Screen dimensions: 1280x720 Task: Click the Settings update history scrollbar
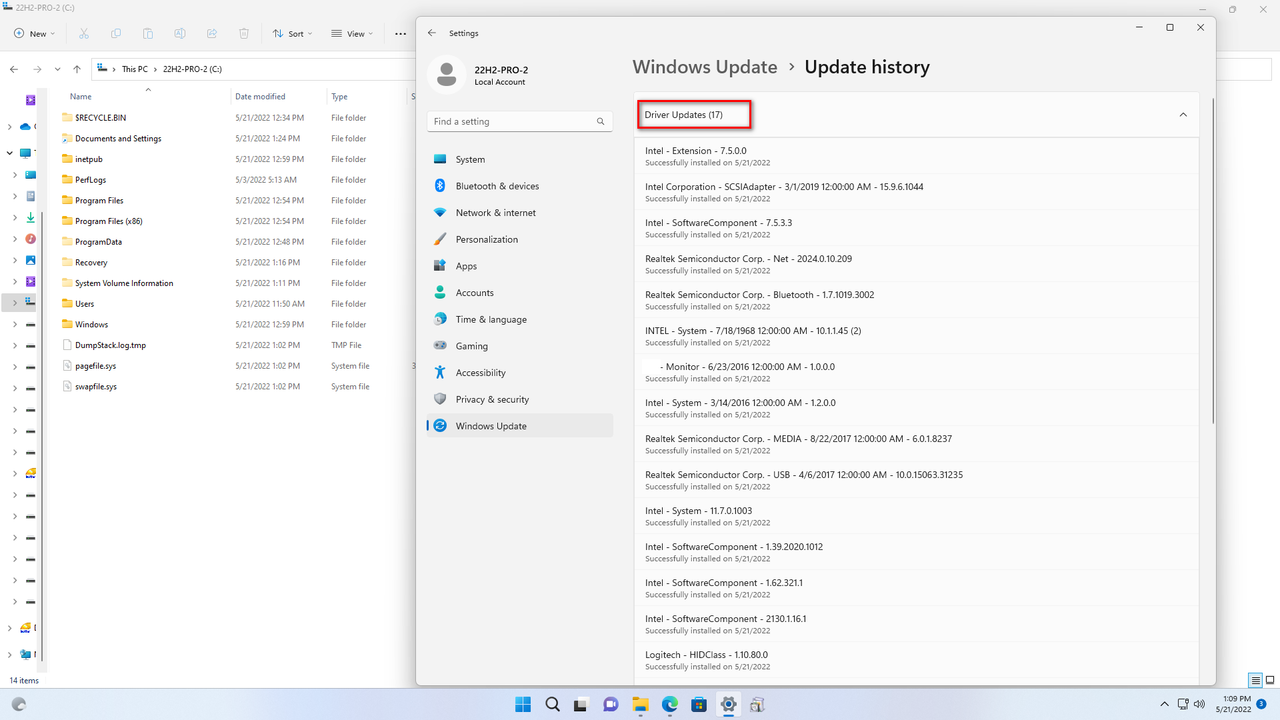(1212, 262)
